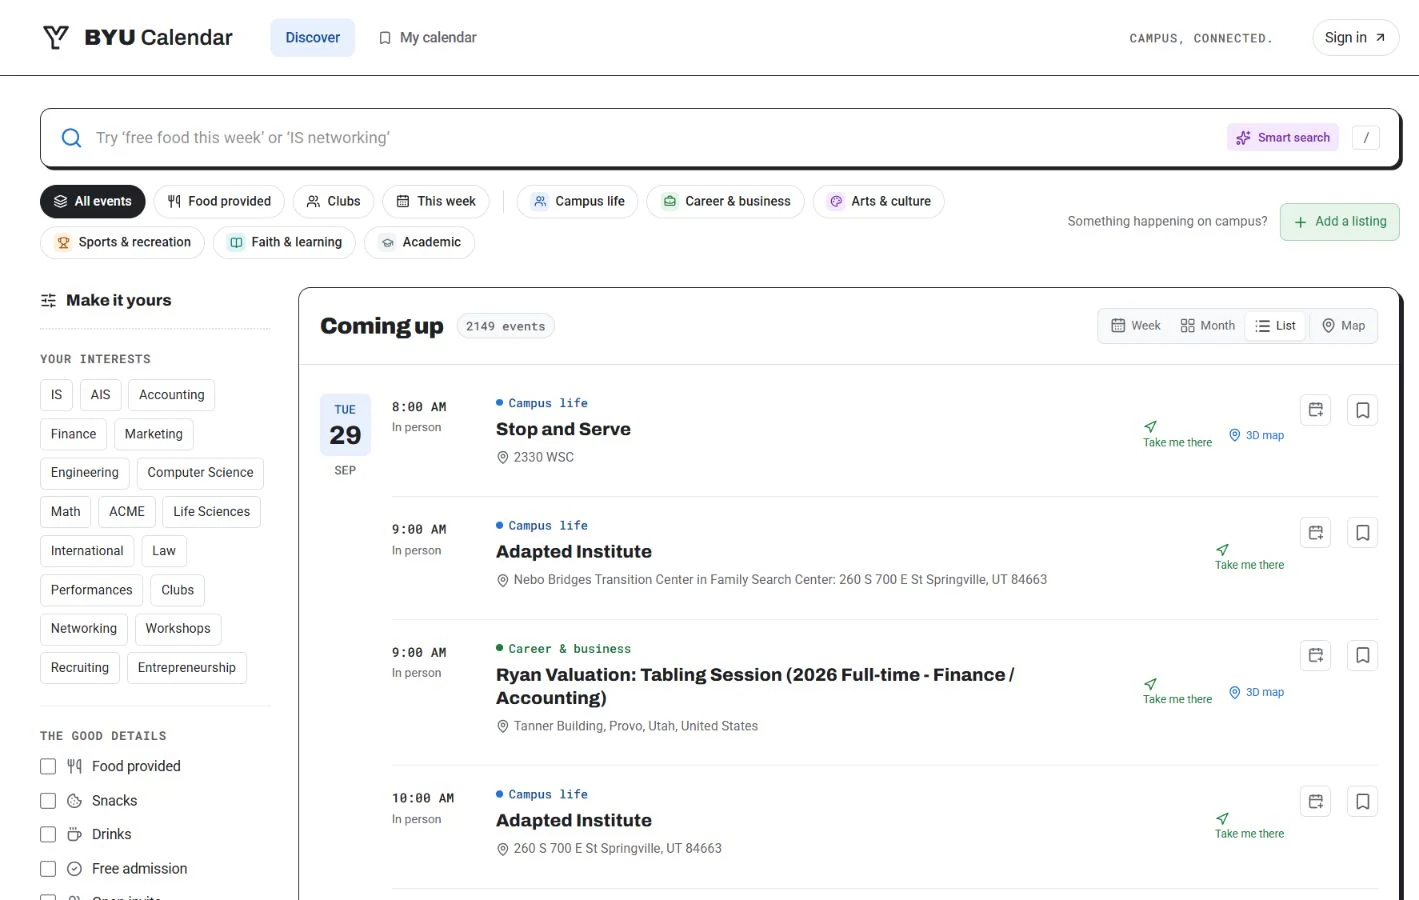Click Take me there for Ryan Valuation

click(1177, 692)
